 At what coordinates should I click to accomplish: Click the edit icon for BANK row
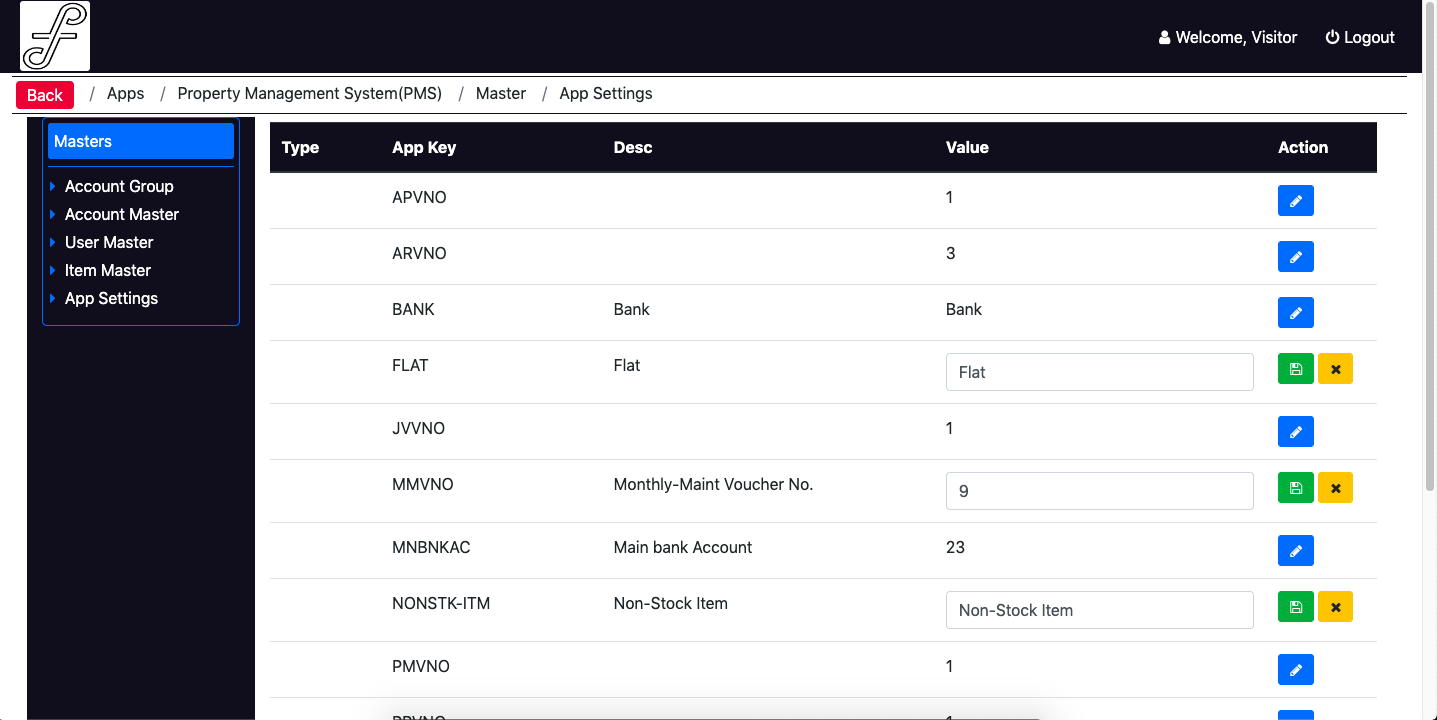(x=1295, y=313)
